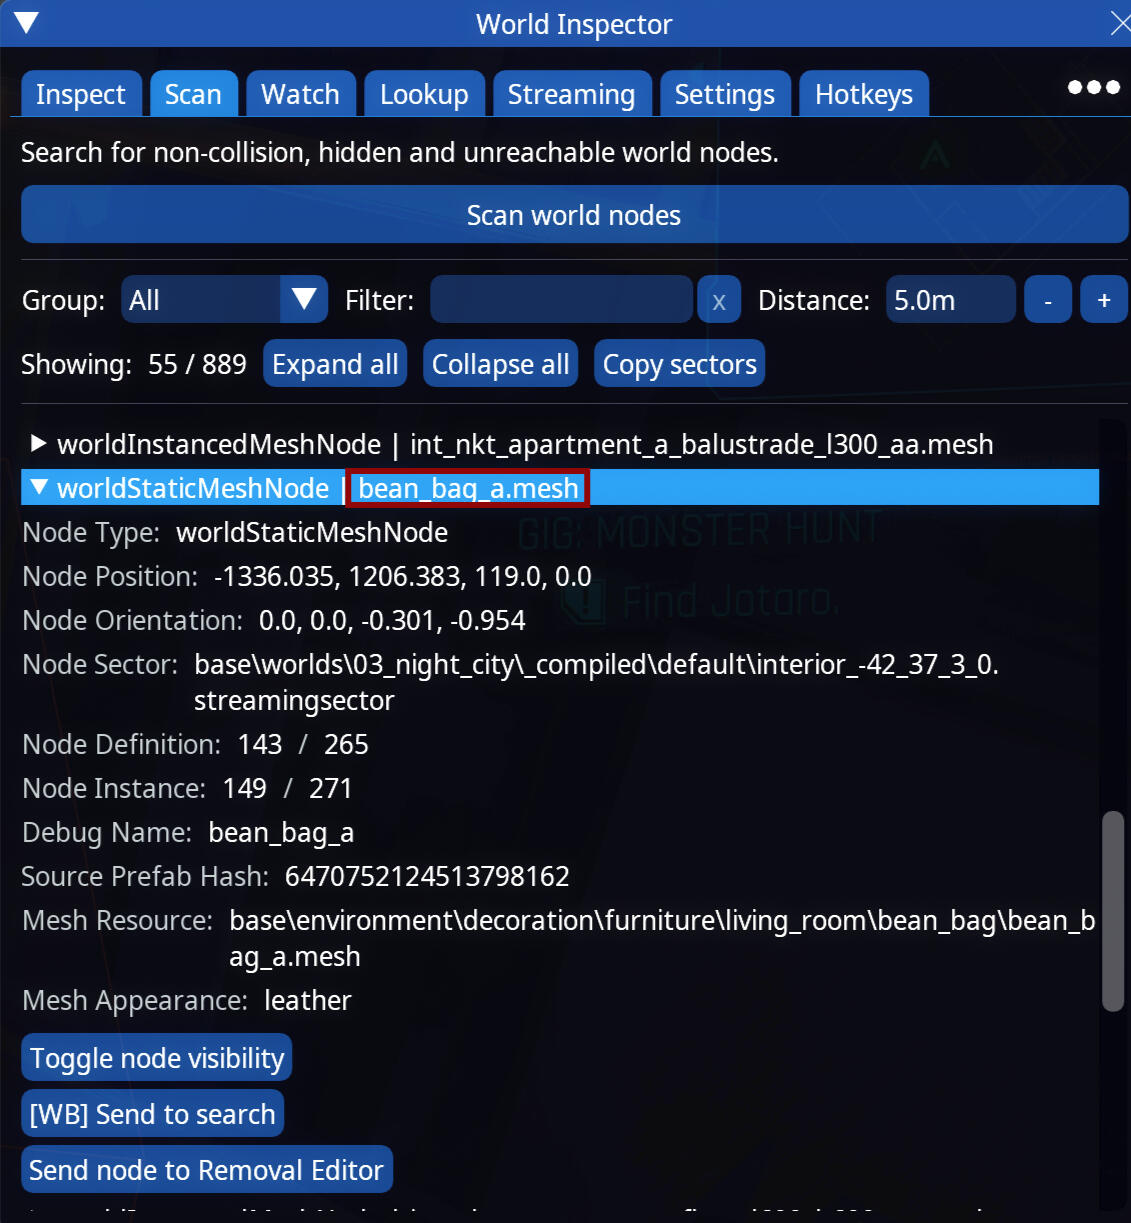
Task: Click the vertical scrollbar handle
Action: click(1112, 910)
